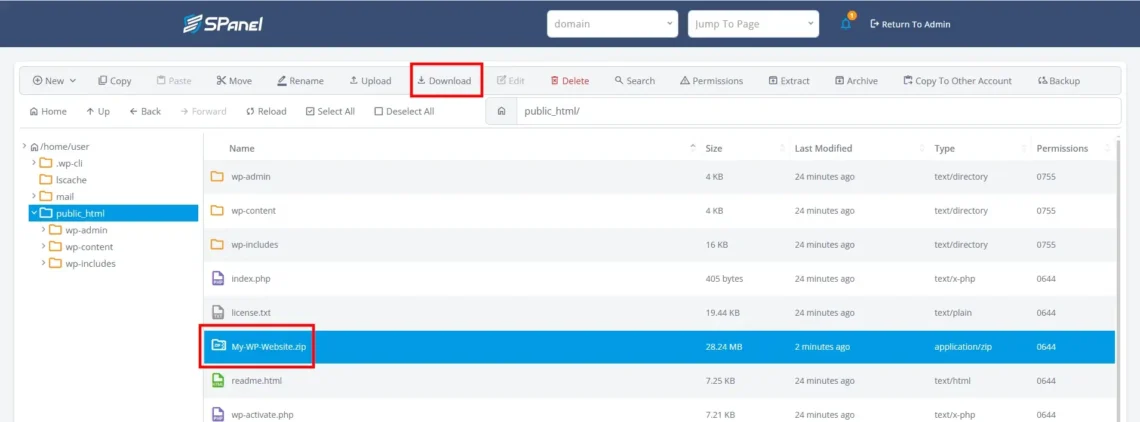Select the index.php file name

(x=251, y=279)
